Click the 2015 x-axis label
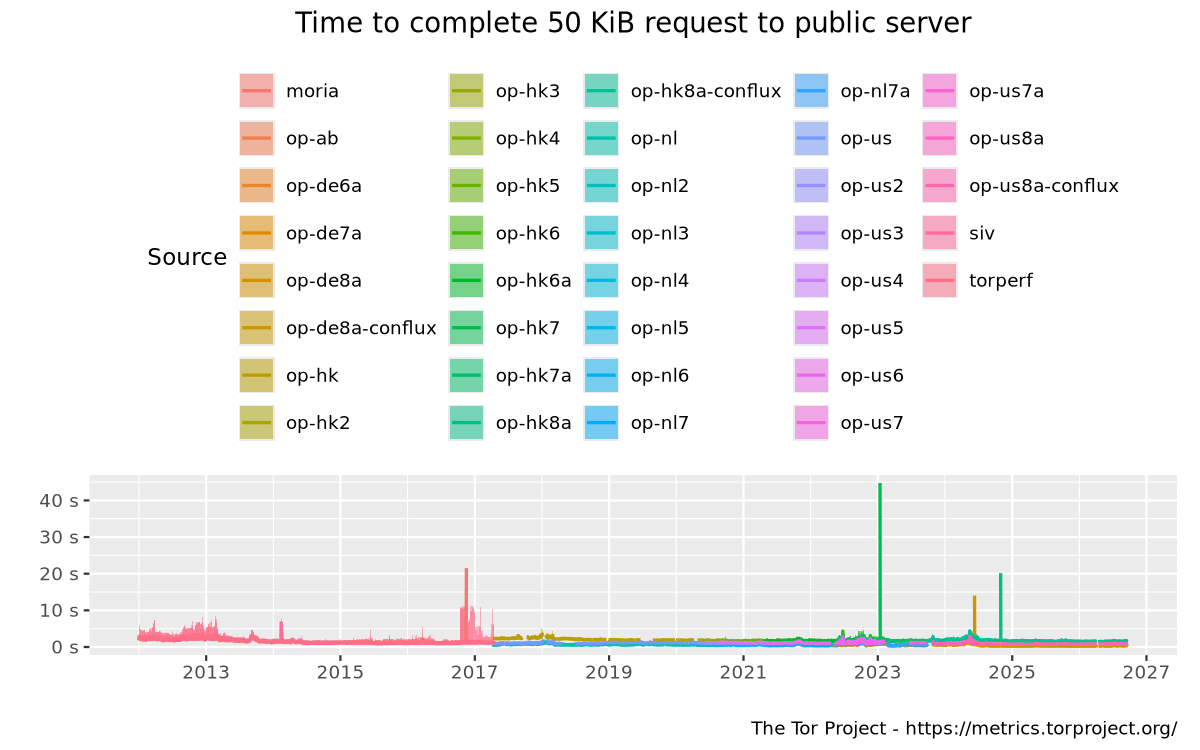The height and width of the screenshot is (750, 1200). tap(341, 671)
